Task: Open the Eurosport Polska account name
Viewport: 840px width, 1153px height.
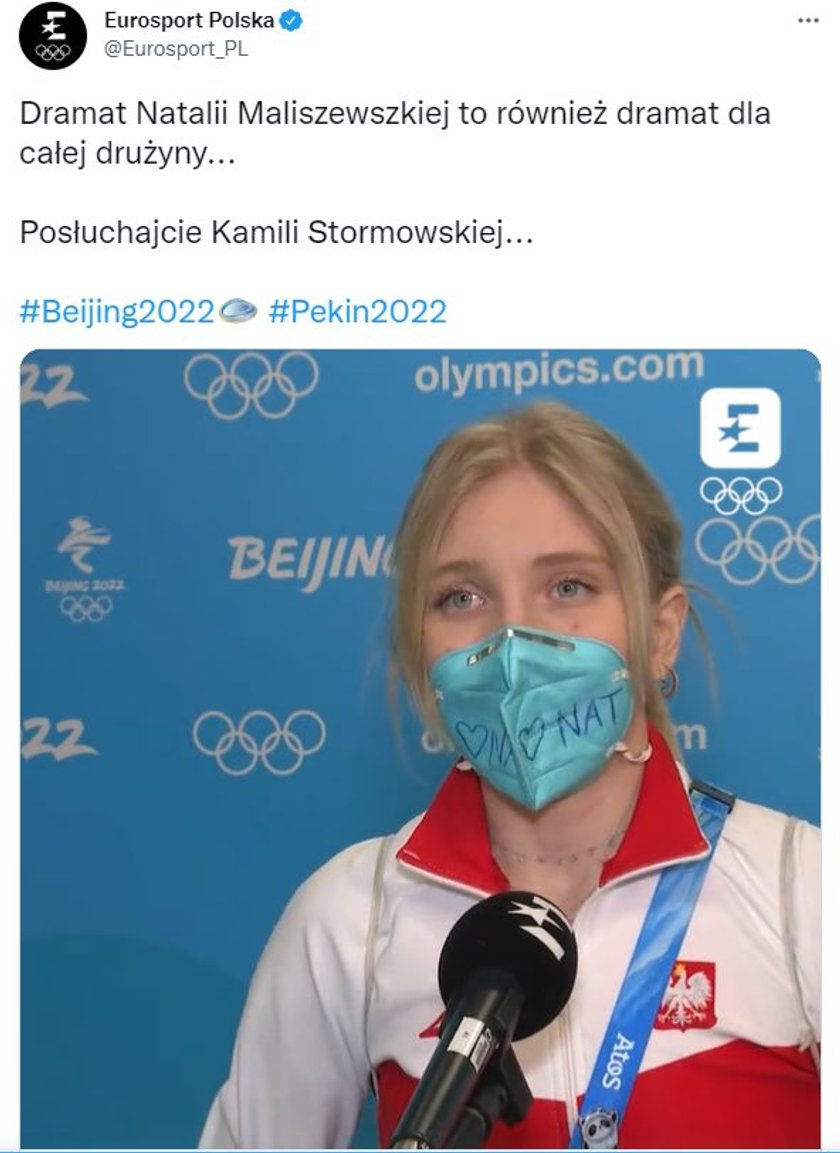Action: pos(189,21)
